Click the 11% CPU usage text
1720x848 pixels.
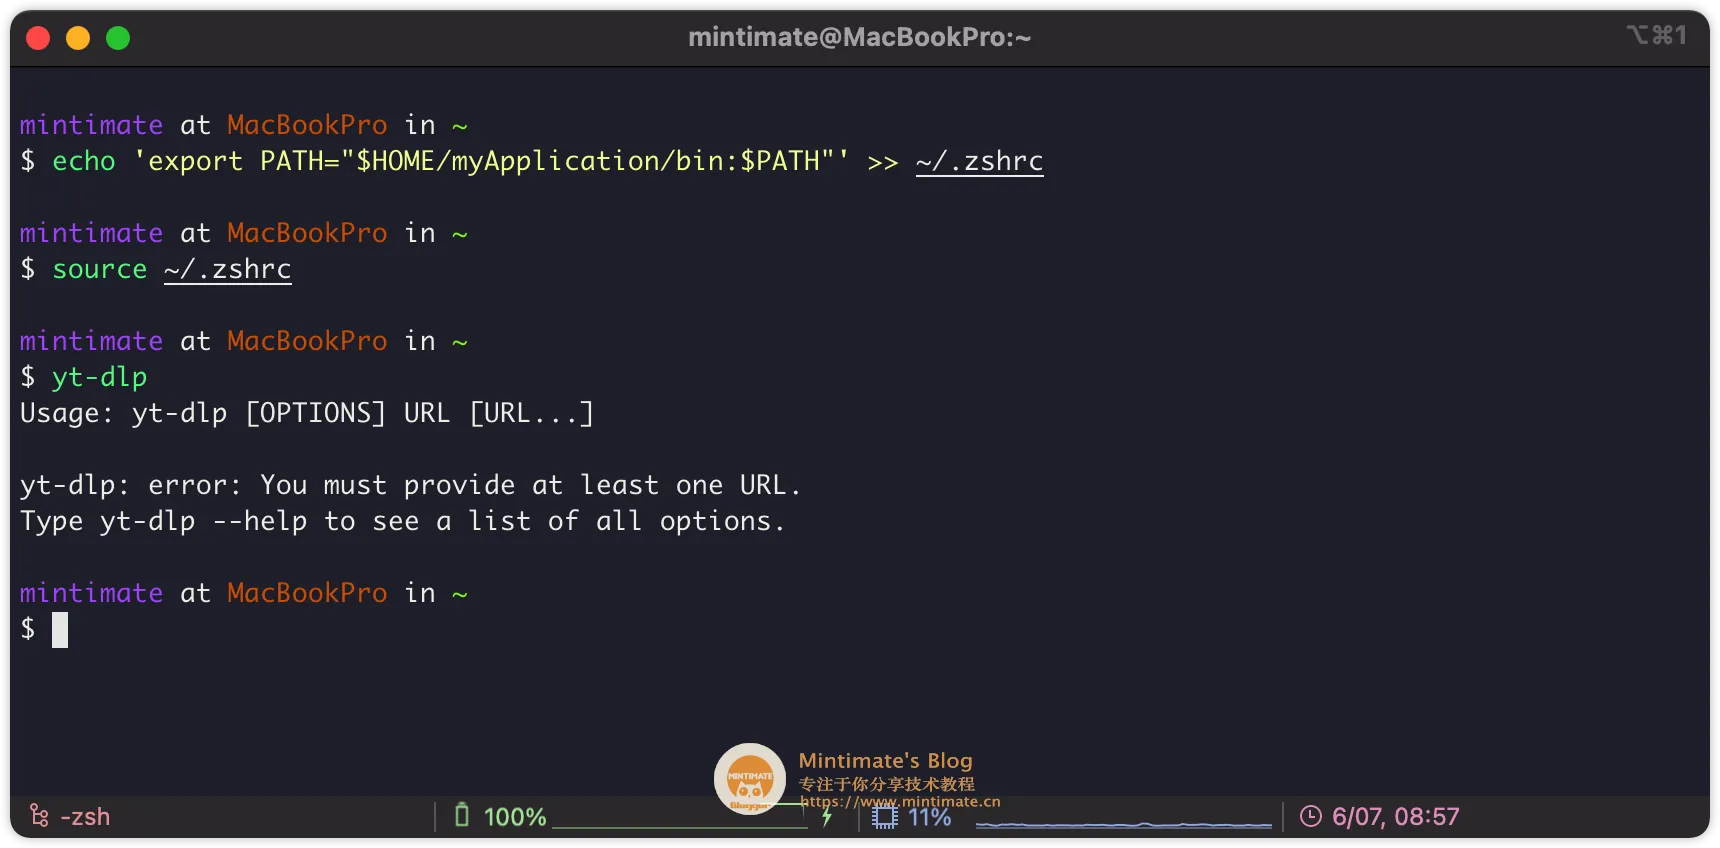(x=929, y=817)
